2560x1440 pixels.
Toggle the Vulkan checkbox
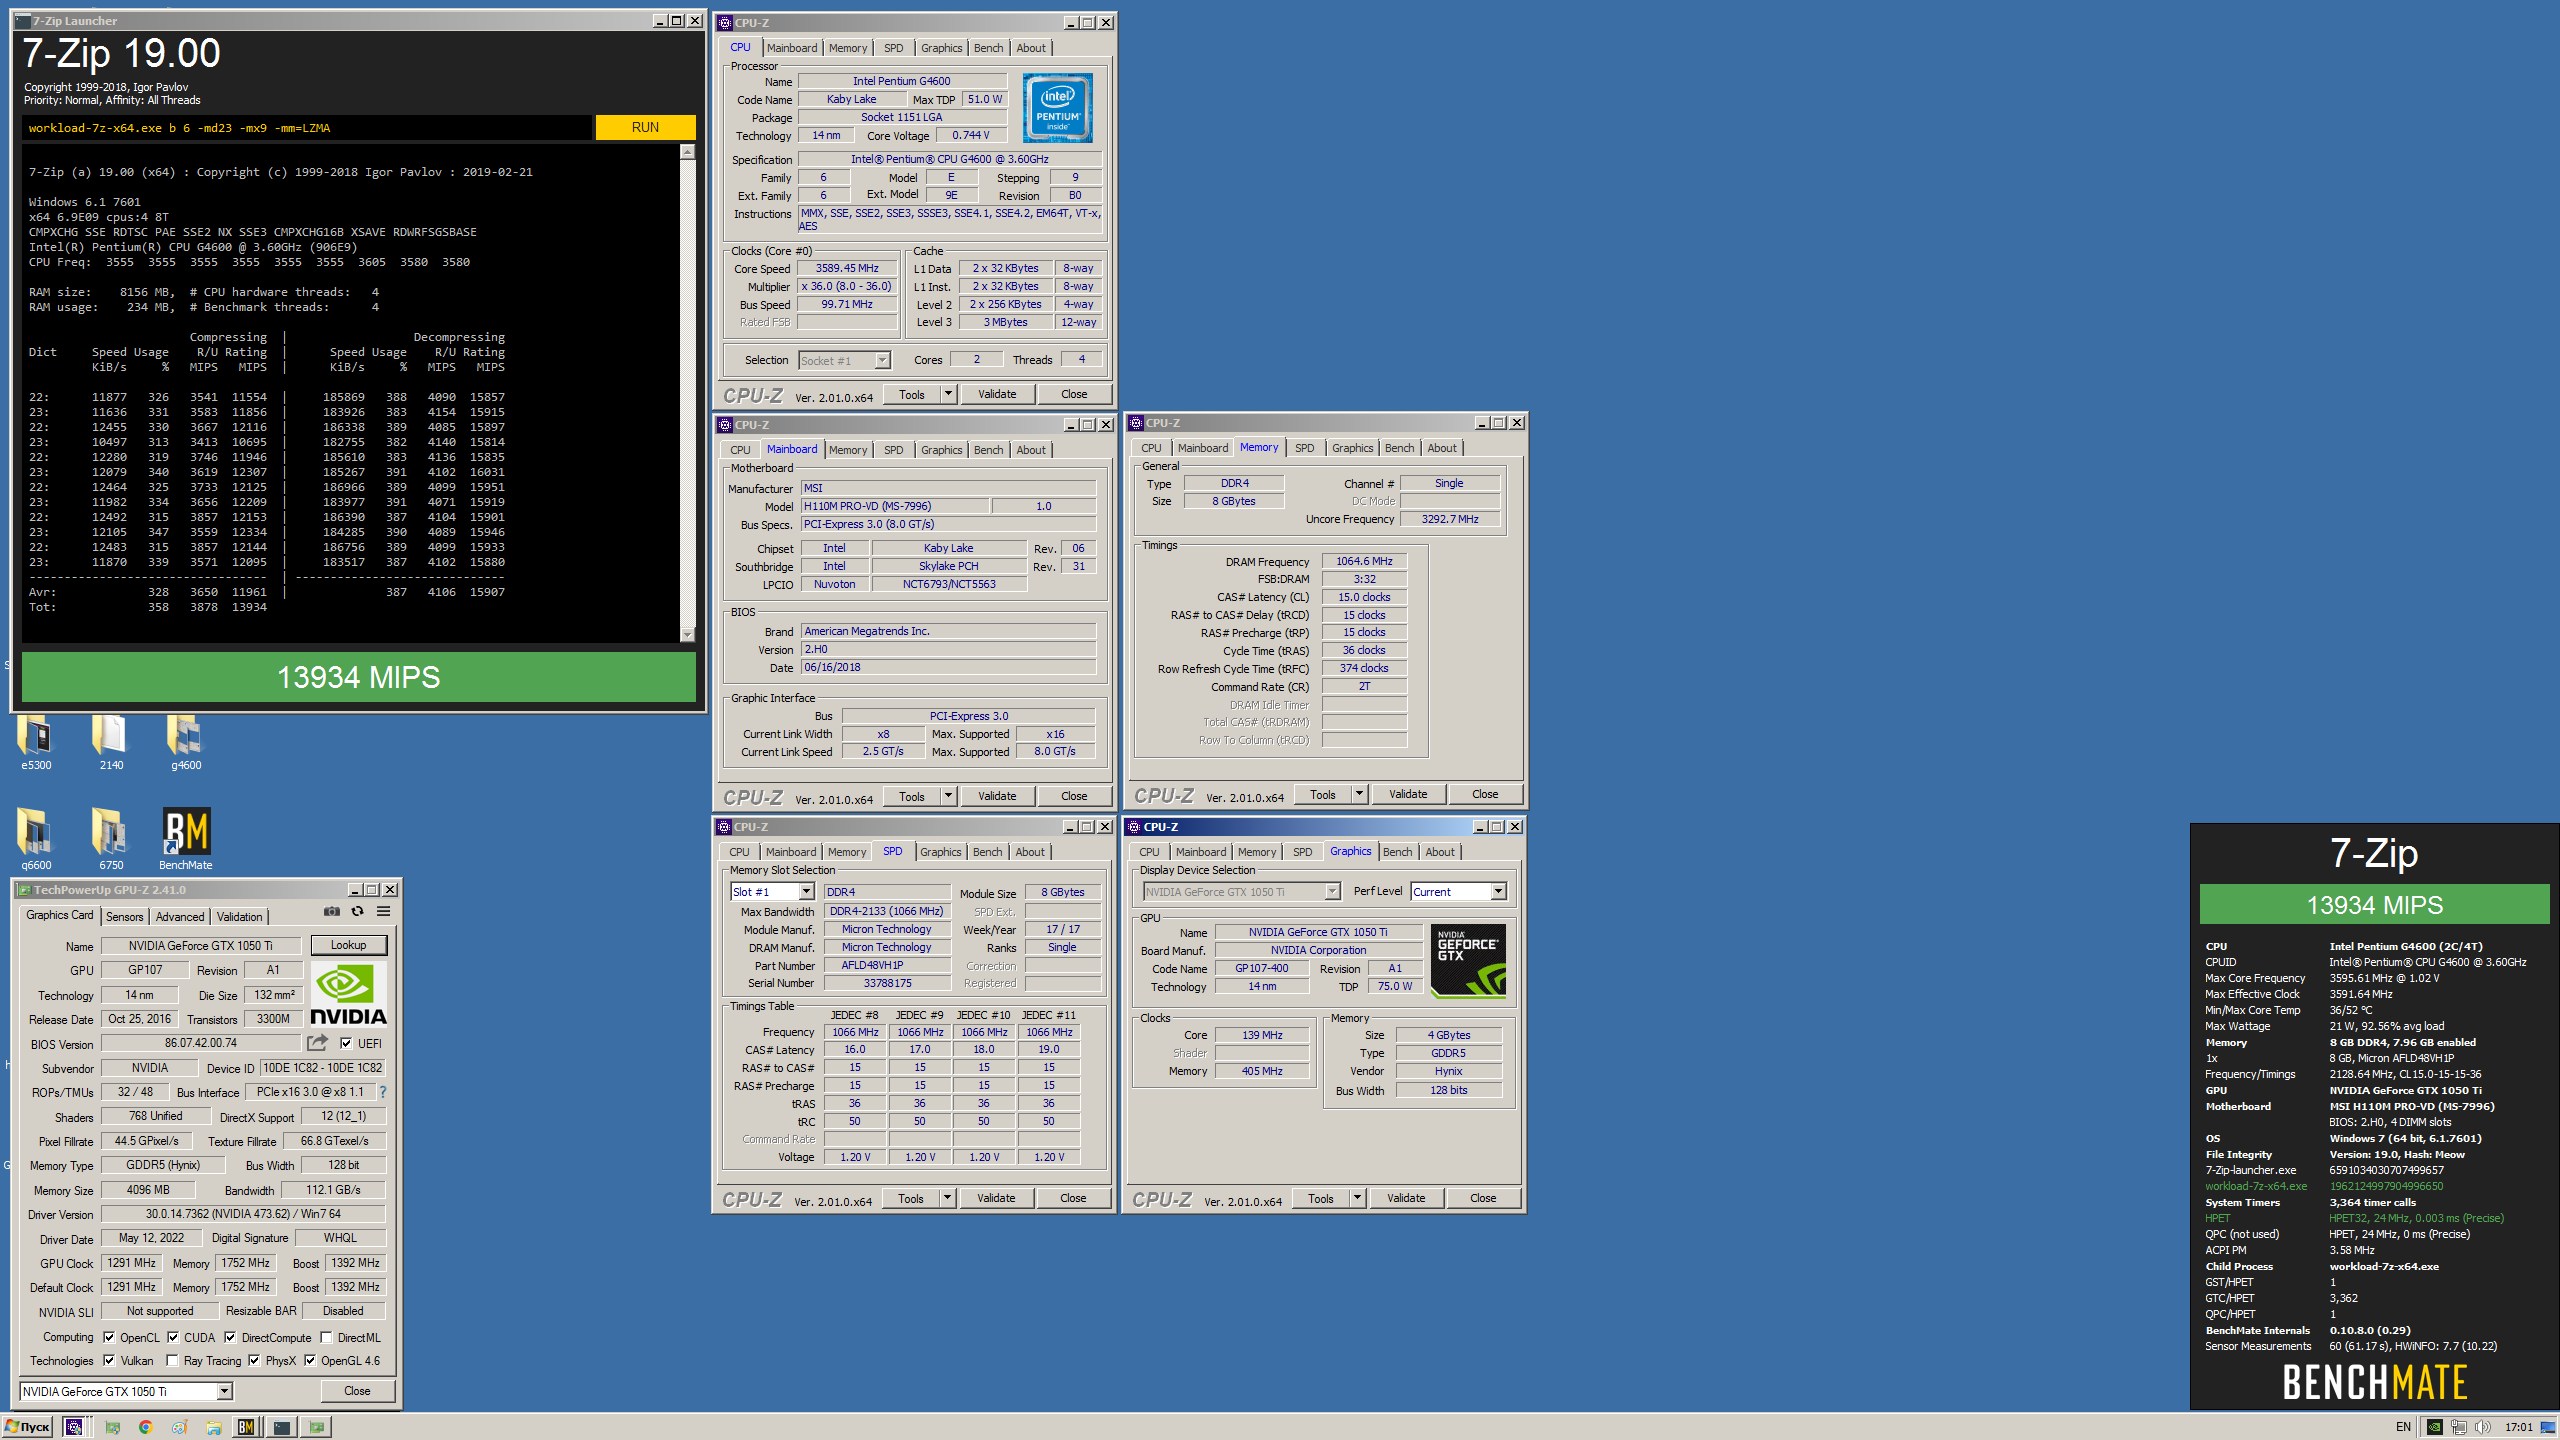[109, 1360]
